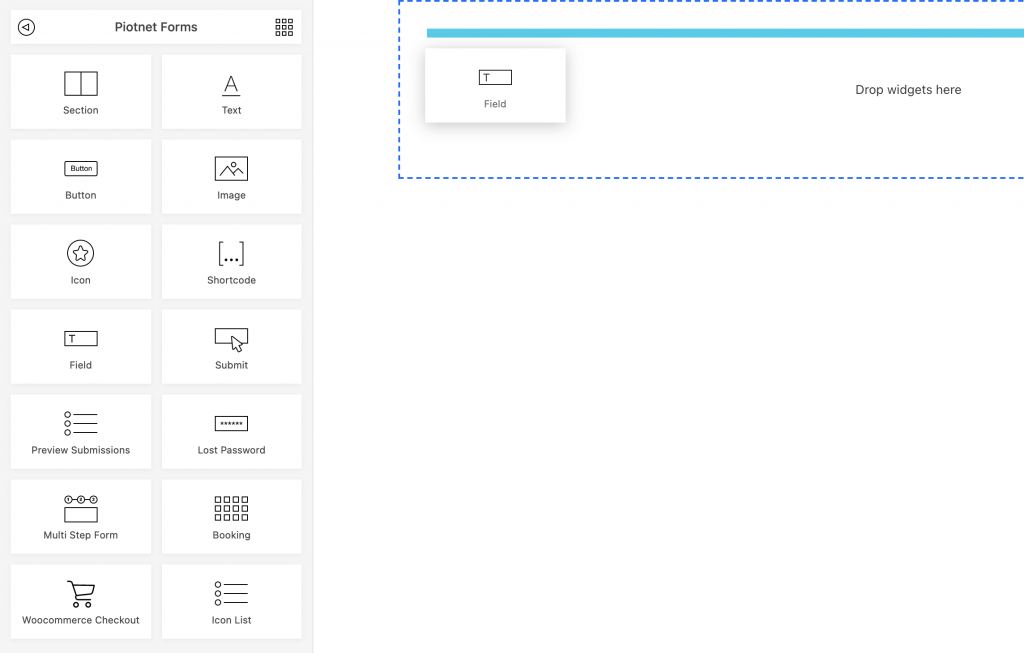
Task: Select the Section widget
Action: (x=81, y=91)
